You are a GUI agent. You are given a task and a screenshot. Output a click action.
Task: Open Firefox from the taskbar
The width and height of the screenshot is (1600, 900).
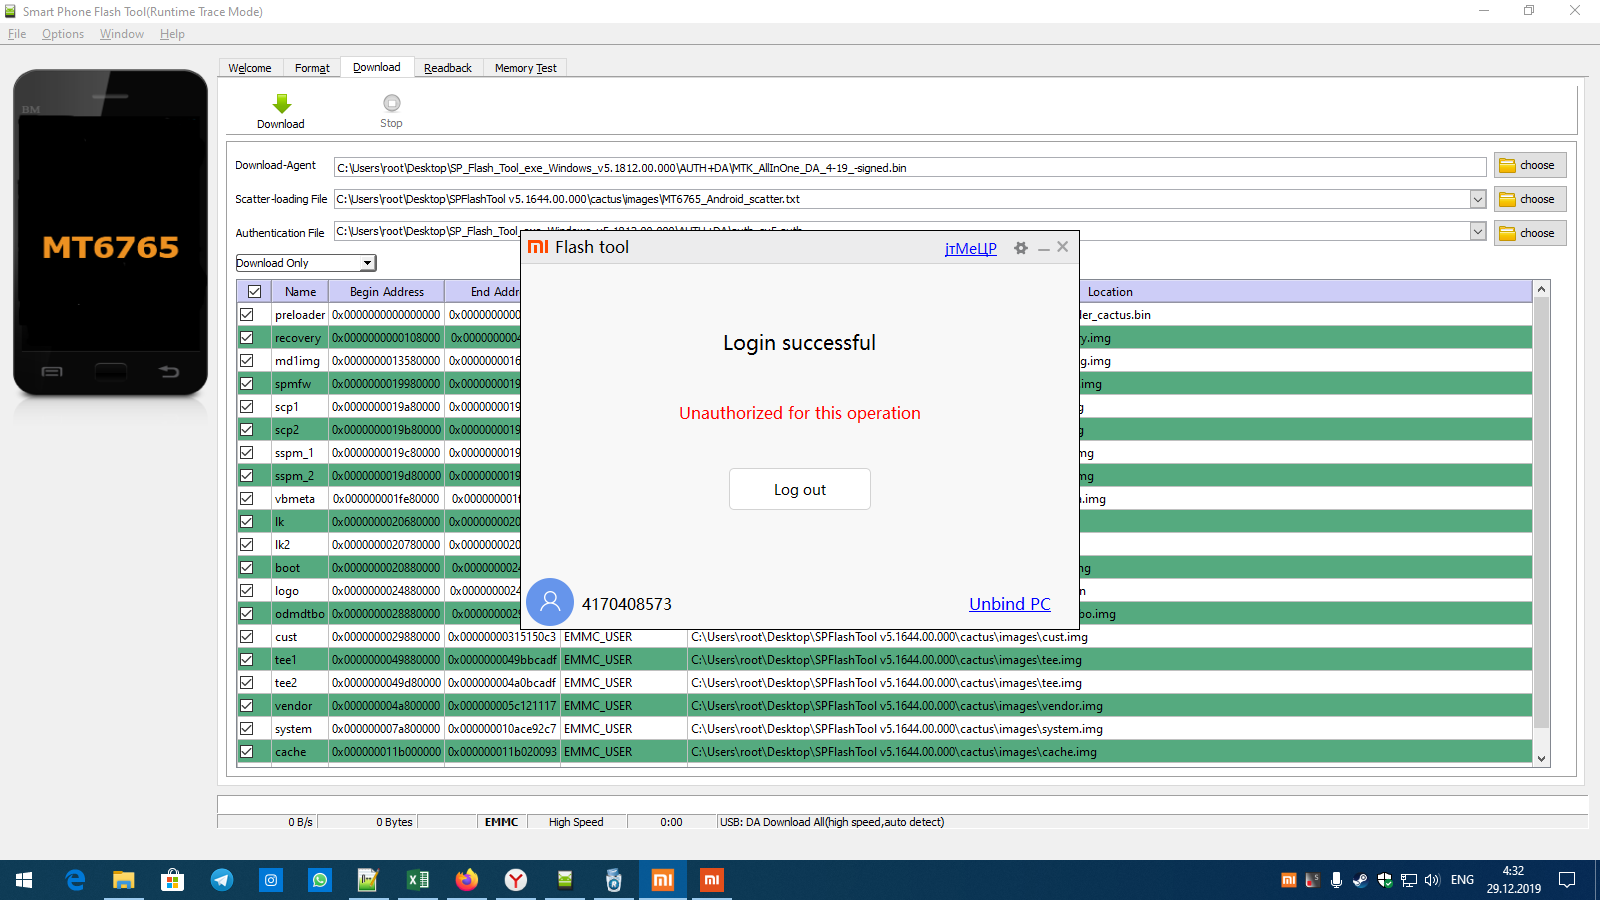pos(467,880)
